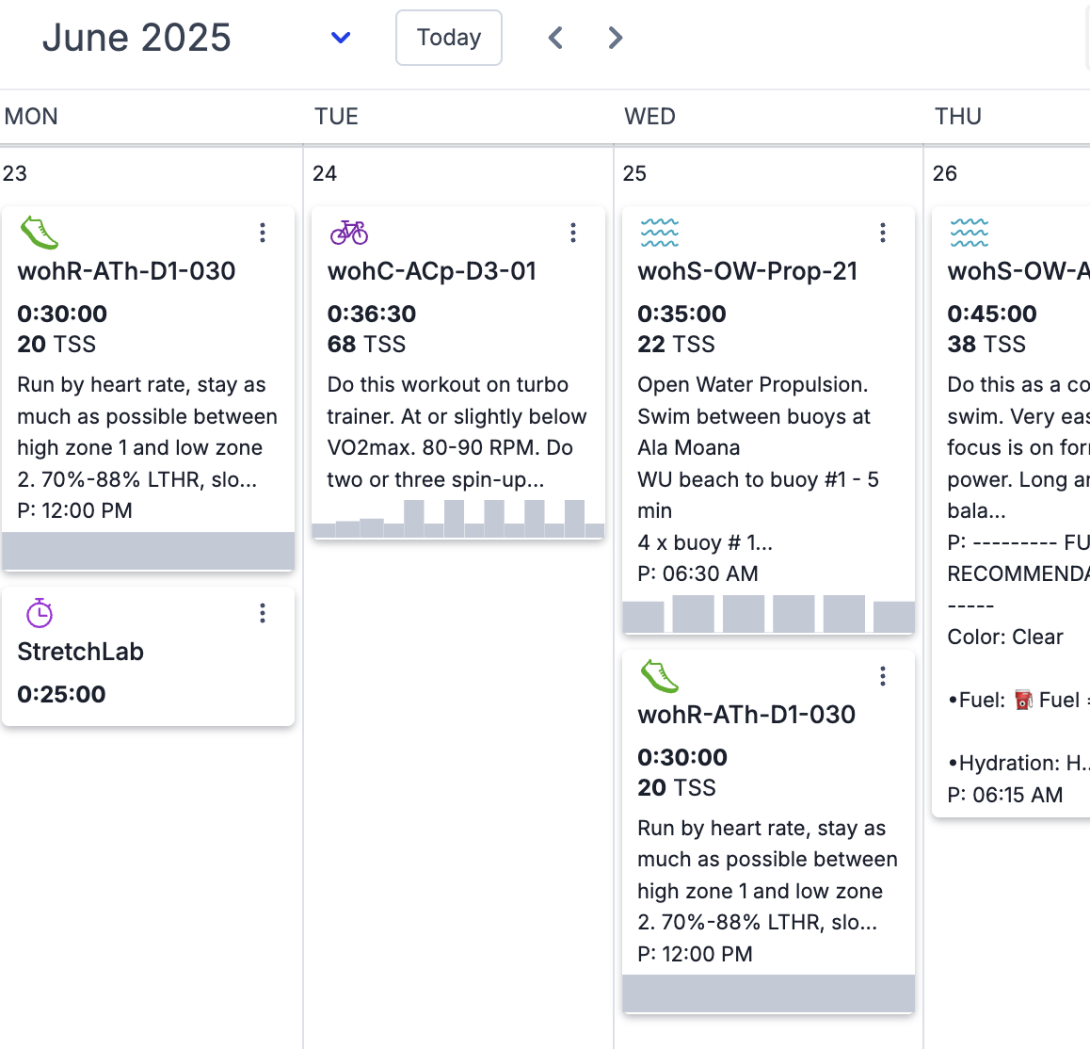Image resolution: width=1090 pixels, height=1049 pixels.
Task: Click the swim waves icon on Thursday's workout
Action: pos(969,233)
